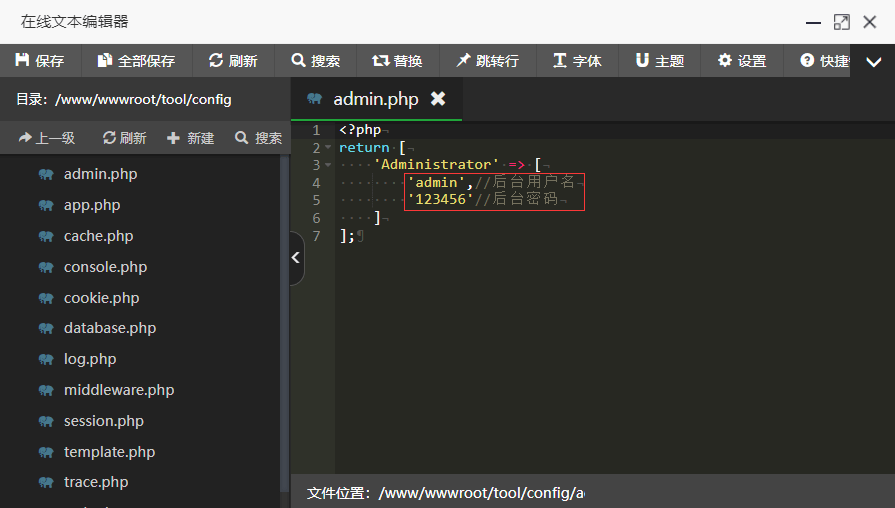Expand the toolbar overflow chevron
The width and height of the screenshot is (895, 508).
tap(873, 61)
